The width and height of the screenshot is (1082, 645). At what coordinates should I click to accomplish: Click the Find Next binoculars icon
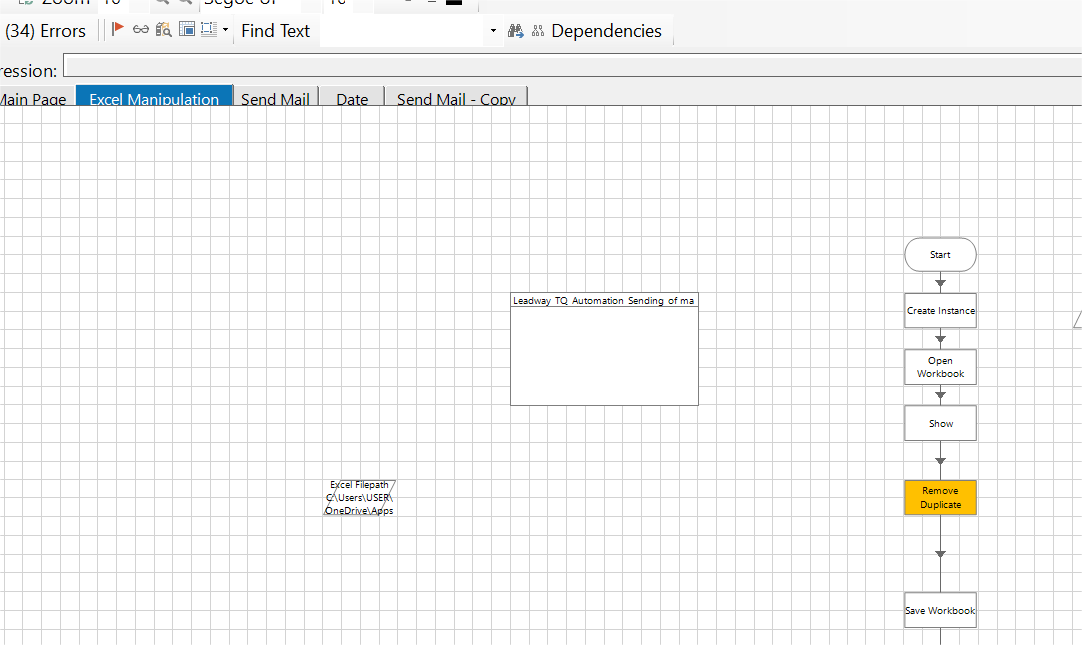pos(517,31)
